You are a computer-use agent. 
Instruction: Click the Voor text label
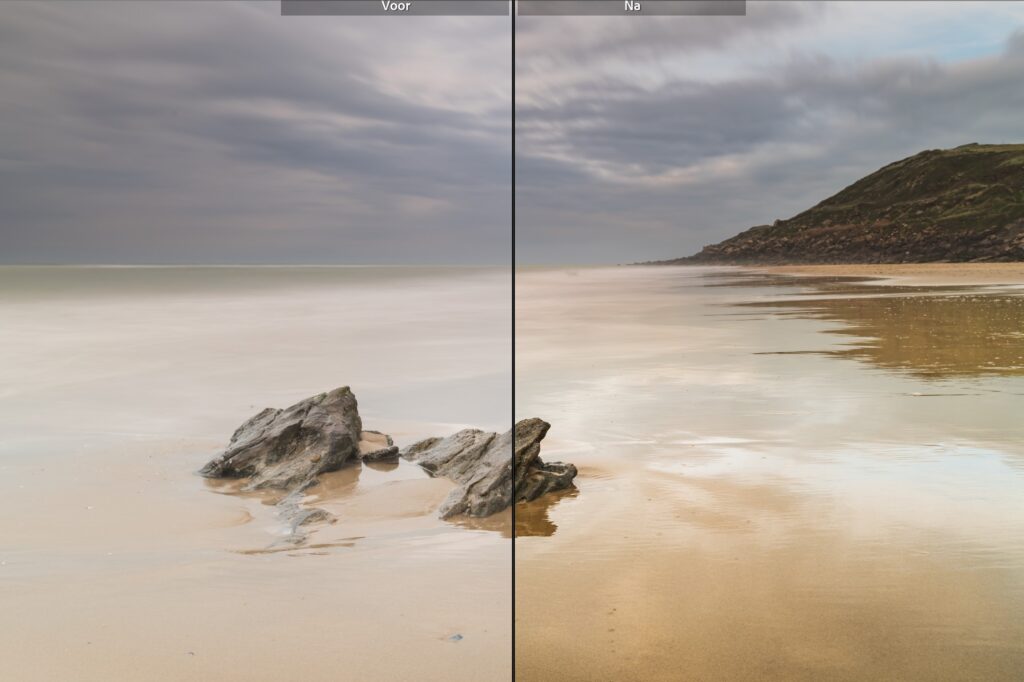(x=398, y=8)
